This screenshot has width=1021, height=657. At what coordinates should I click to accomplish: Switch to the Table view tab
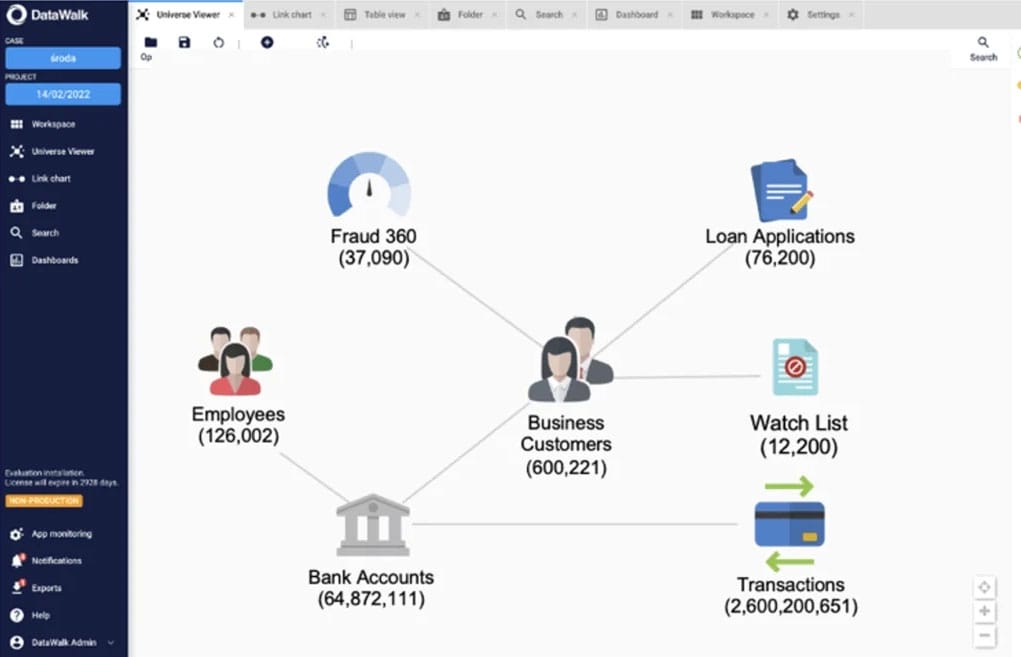click(378, 15)
